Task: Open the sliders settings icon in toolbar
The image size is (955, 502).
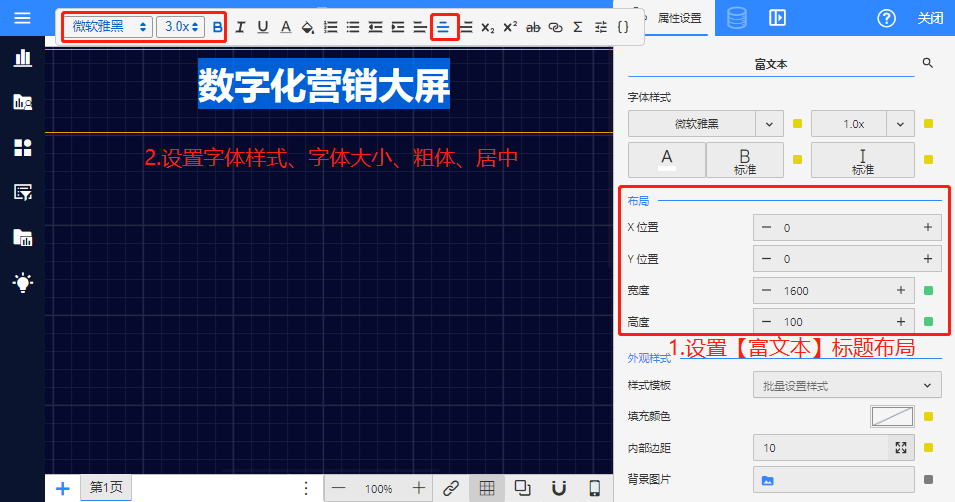Action: click(601, 27)
